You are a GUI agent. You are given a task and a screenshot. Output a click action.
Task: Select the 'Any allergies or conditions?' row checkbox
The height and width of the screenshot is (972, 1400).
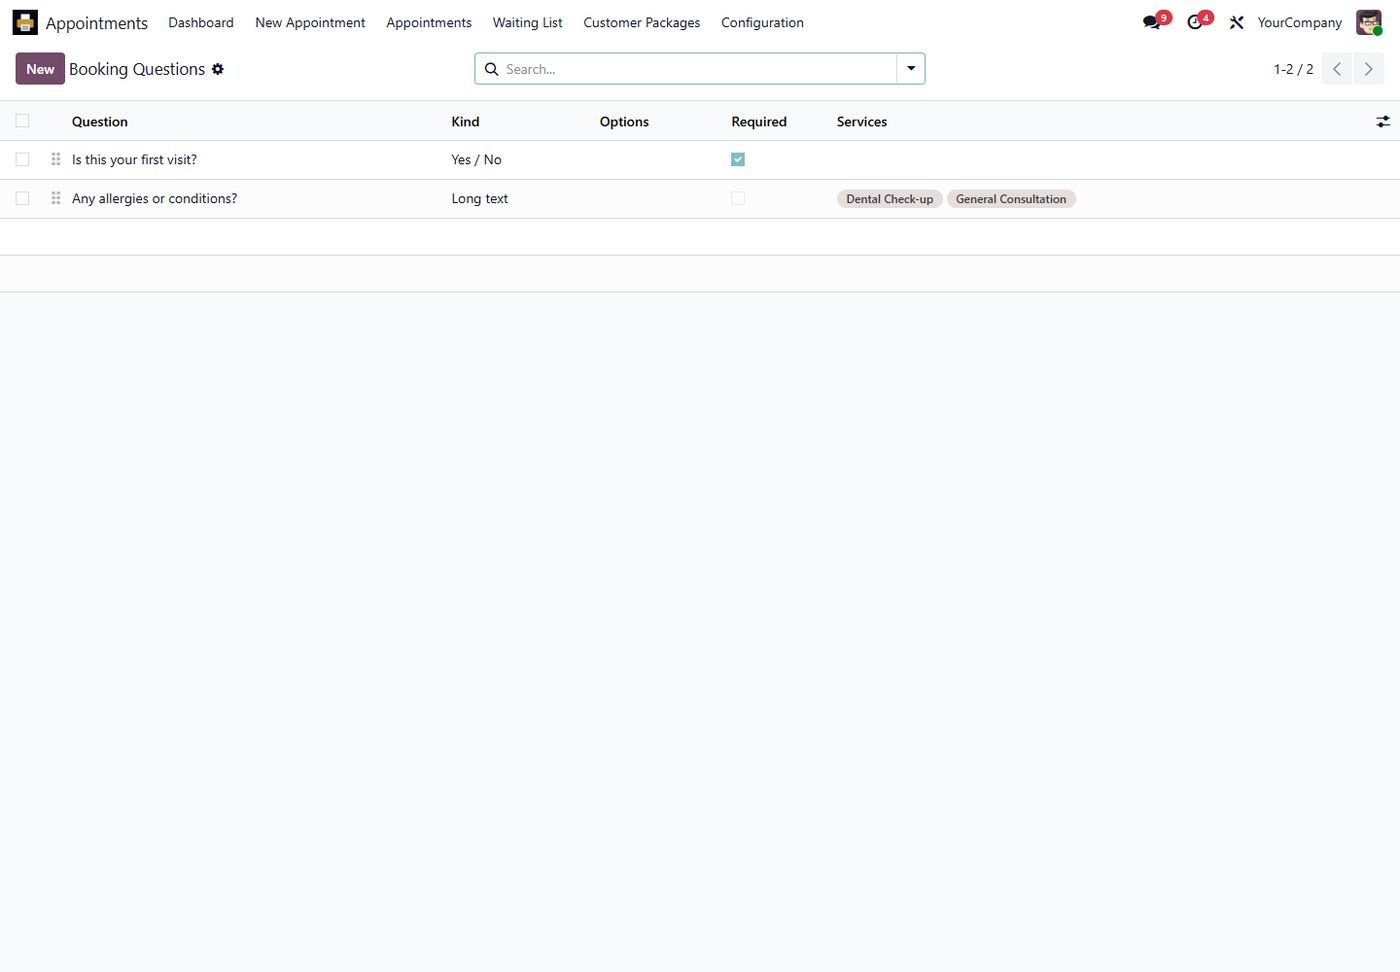click(x=22, y=199)
